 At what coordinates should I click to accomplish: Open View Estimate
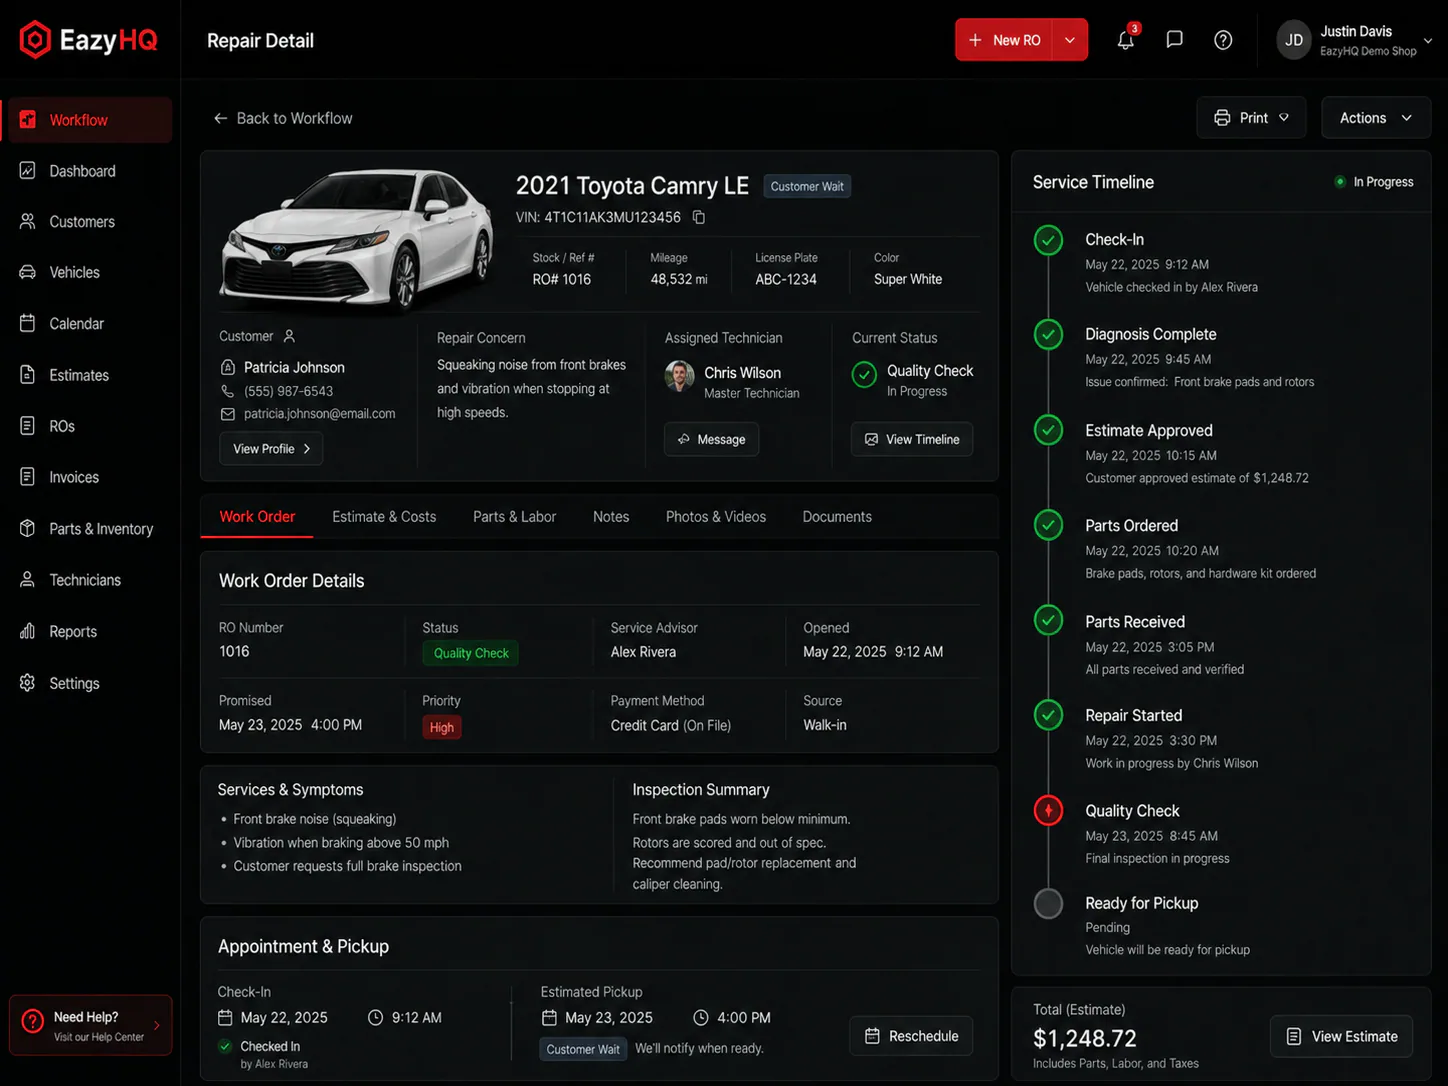1341,1037
